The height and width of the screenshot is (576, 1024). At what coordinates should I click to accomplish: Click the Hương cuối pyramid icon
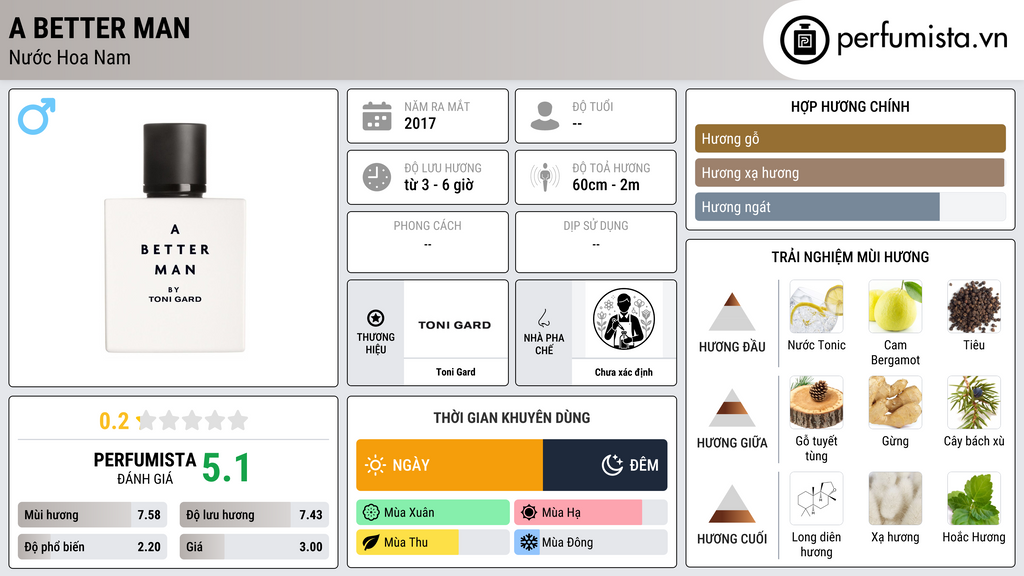click(732, 504)
